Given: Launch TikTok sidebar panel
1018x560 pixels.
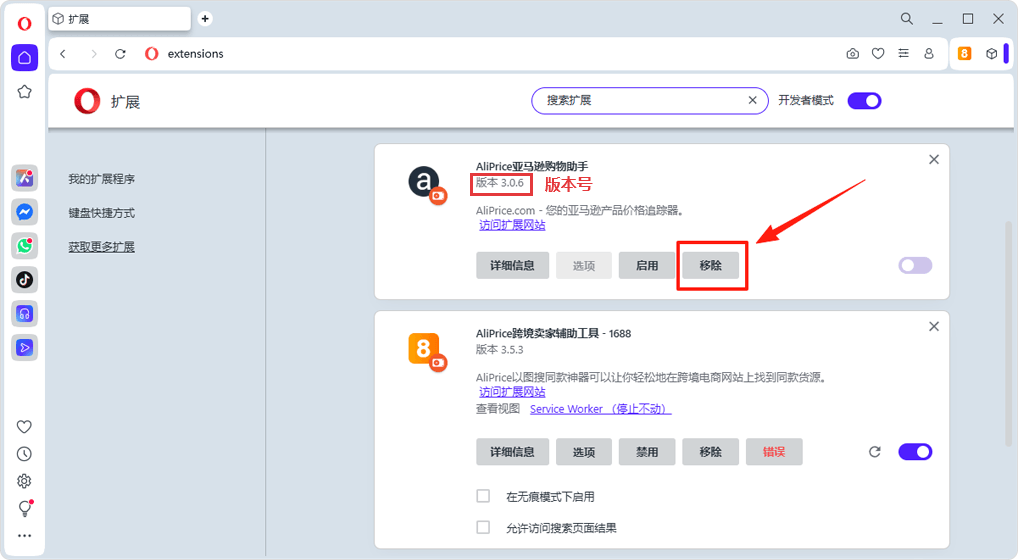Looking at the screenshot, I should [x=25, y=280].
